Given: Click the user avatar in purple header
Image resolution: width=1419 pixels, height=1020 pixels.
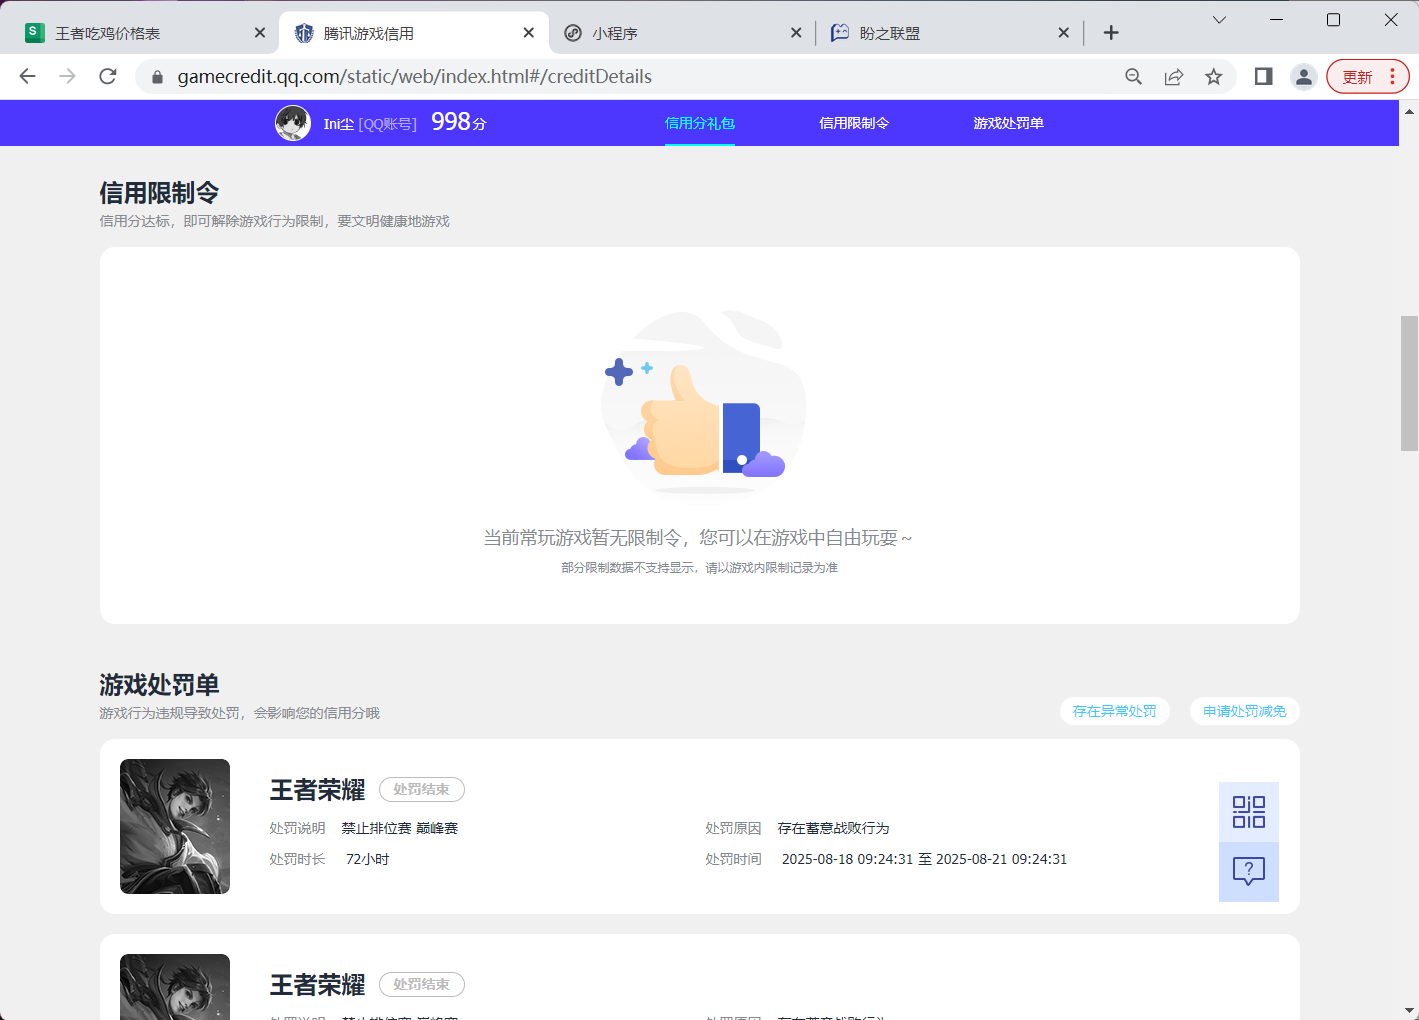Looking at the screenshot, I should click(x=293, y=123).
